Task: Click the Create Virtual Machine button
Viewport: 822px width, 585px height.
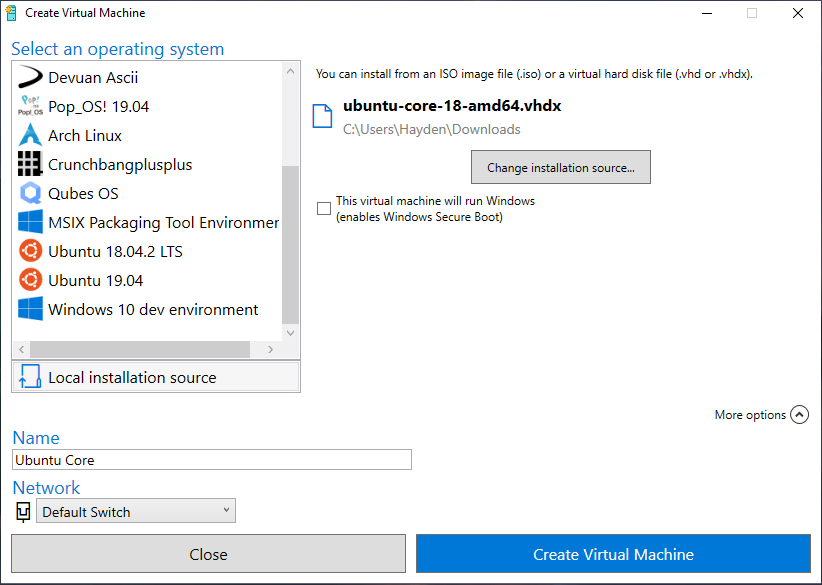Action: coord(613,554)
